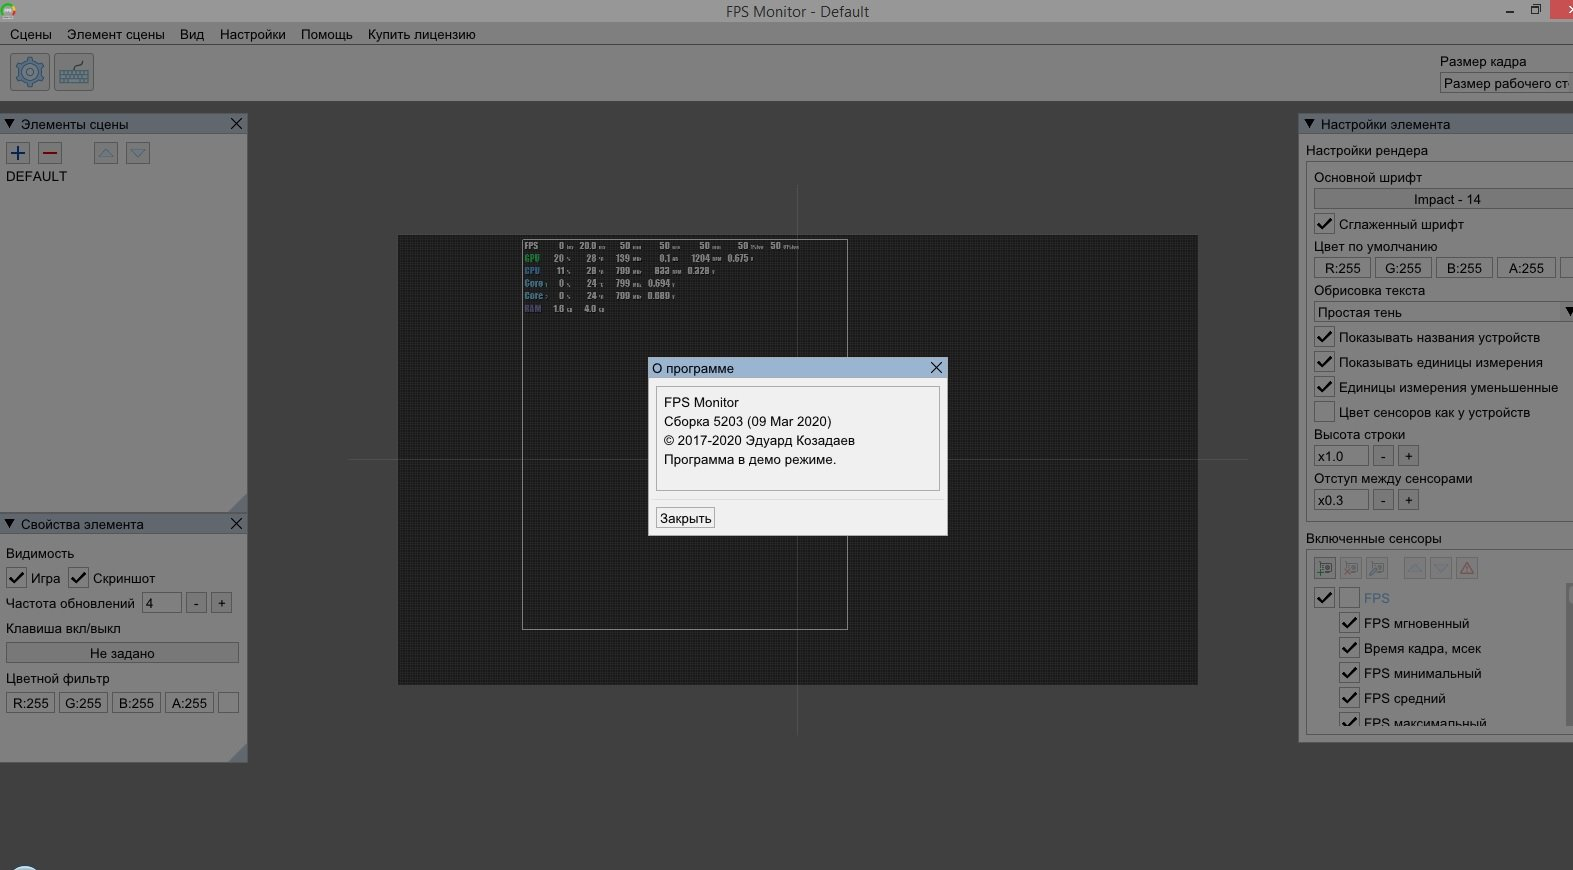
Task: Toggle the FPS group enabled checkbox
Action: (x=1324, y=598)
